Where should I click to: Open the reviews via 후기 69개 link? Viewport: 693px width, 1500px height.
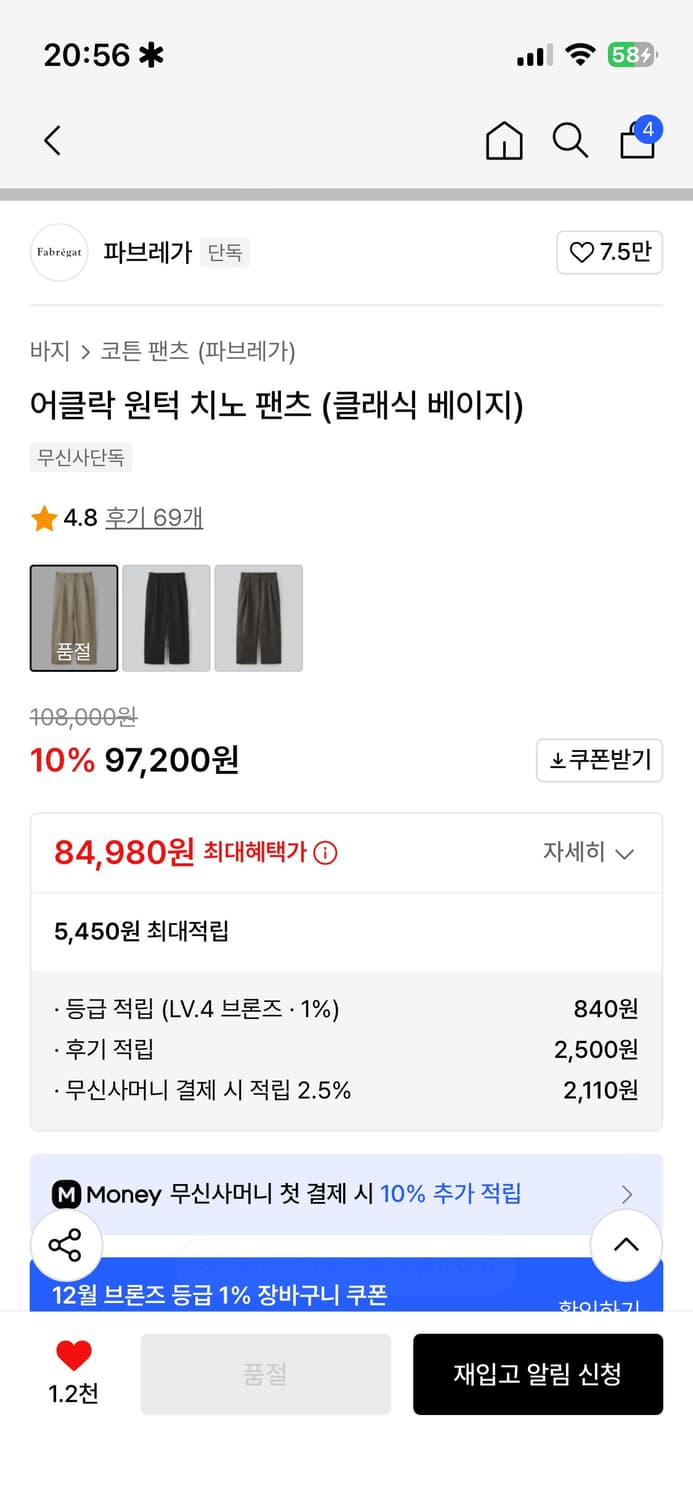click(x=153, y=519)
